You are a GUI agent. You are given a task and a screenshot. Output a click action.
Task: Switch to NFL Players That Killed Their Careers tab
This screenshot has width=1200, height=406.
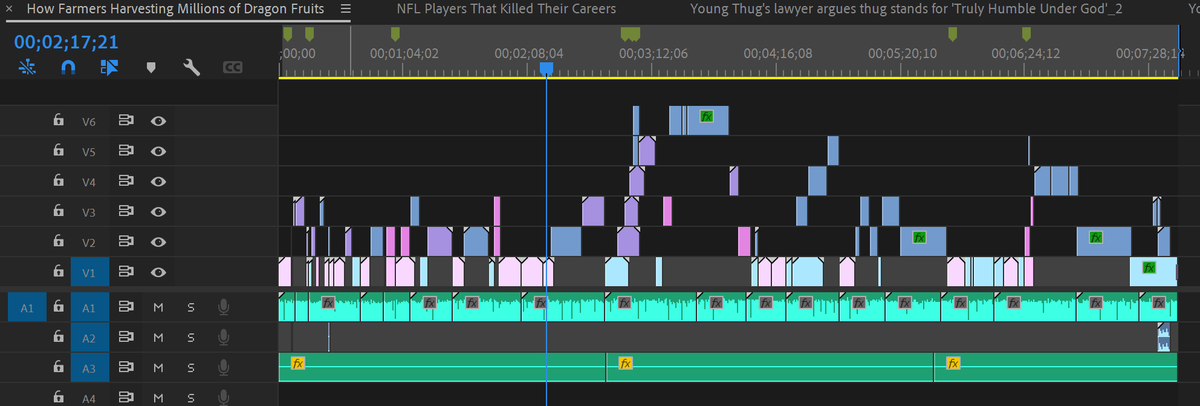click(506, 9)
